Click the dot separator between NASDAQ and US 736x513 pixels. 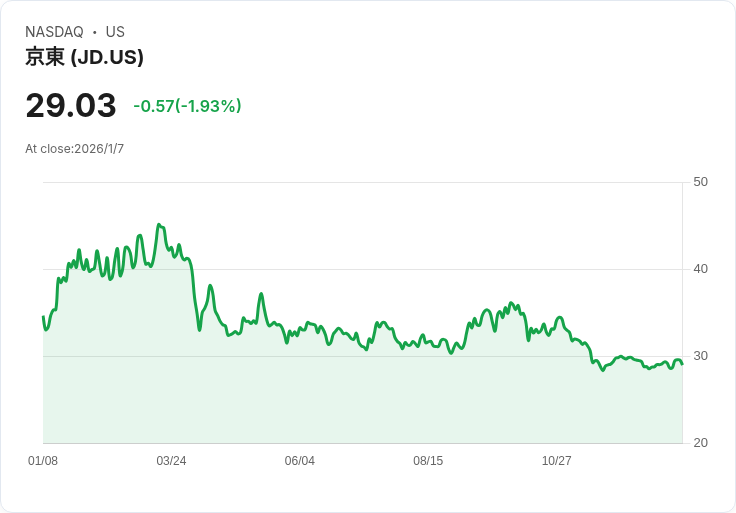tap(94, 32)
